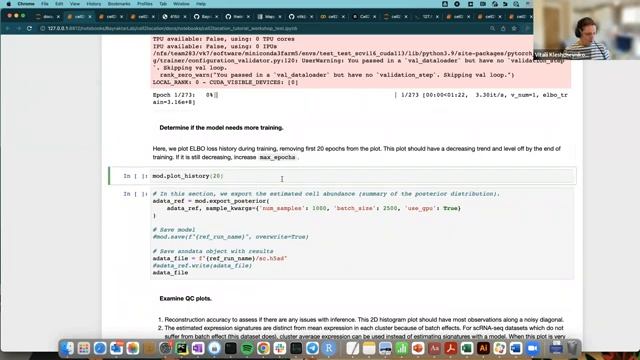Close the 4150 browser tab
This screenshot has width=640, height=360.
coord(185,17)
